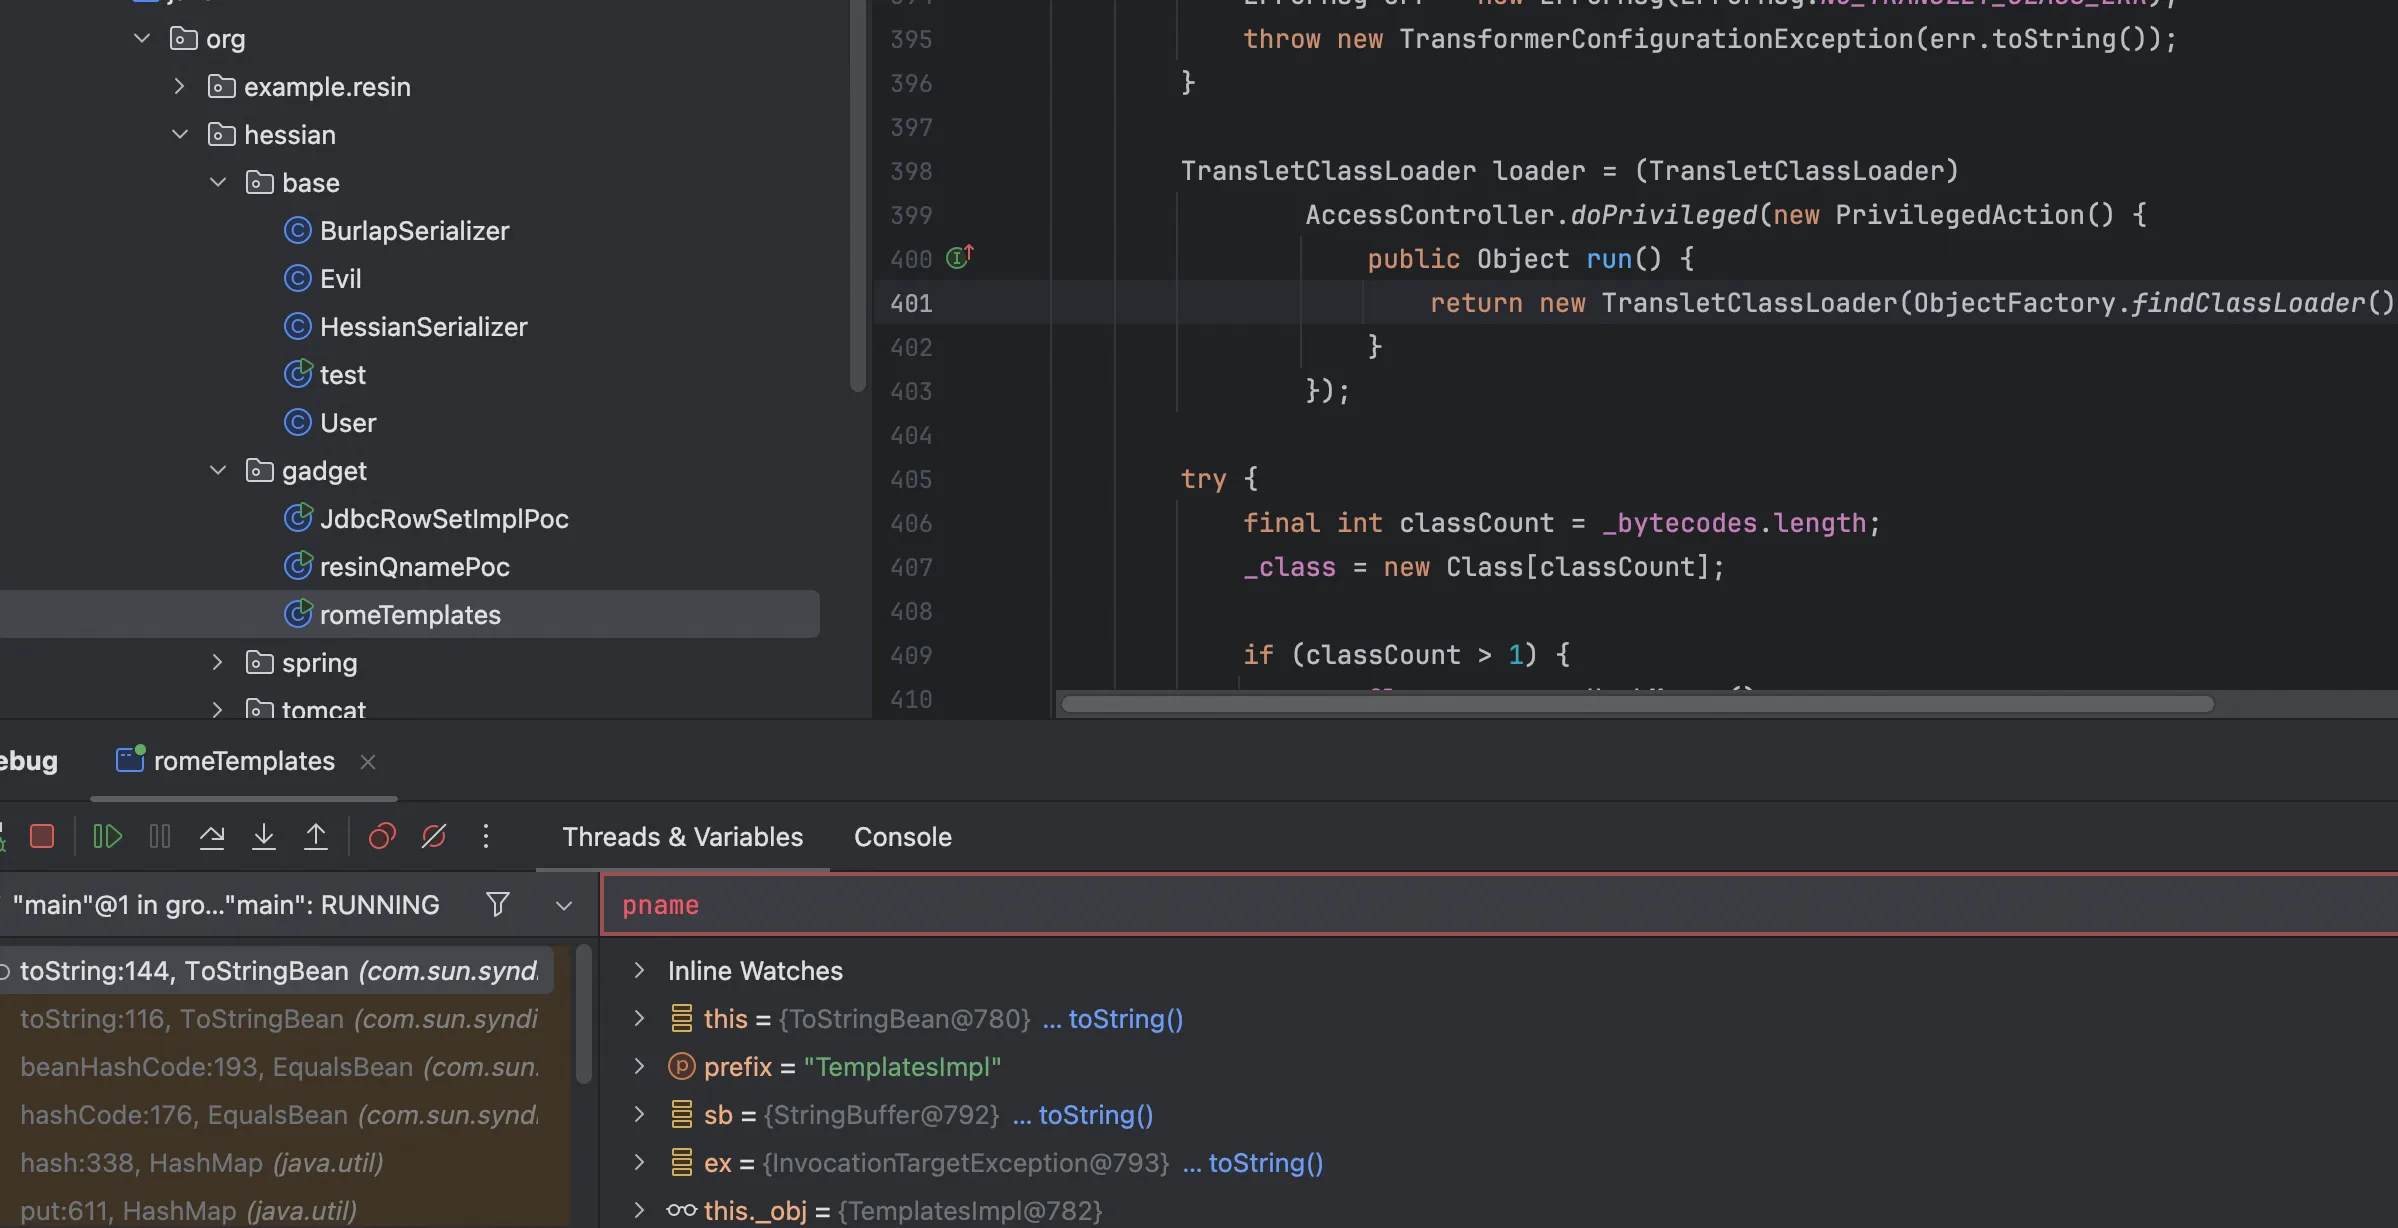Expand Inline Watches node
This screenshot has height=1228, width=2398.
pos(639,971)
